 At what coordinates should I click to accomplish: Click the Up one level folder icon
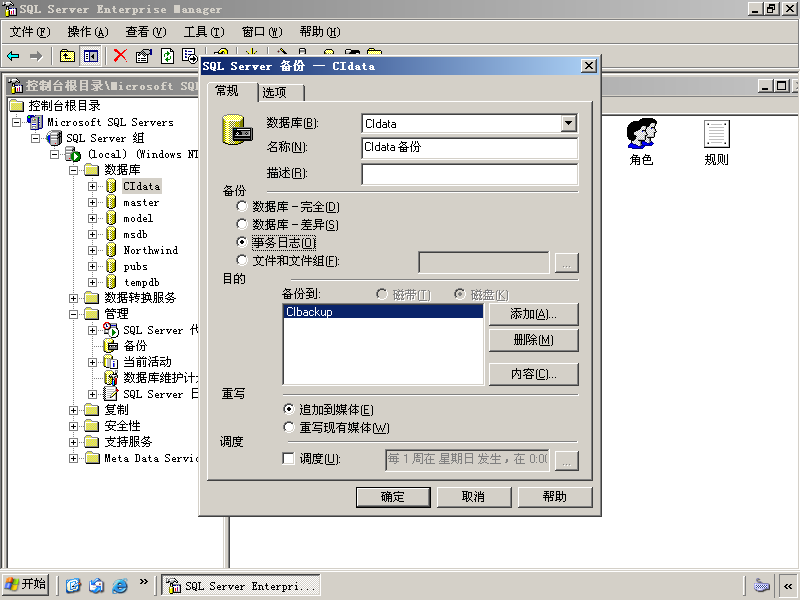(67, 56)
